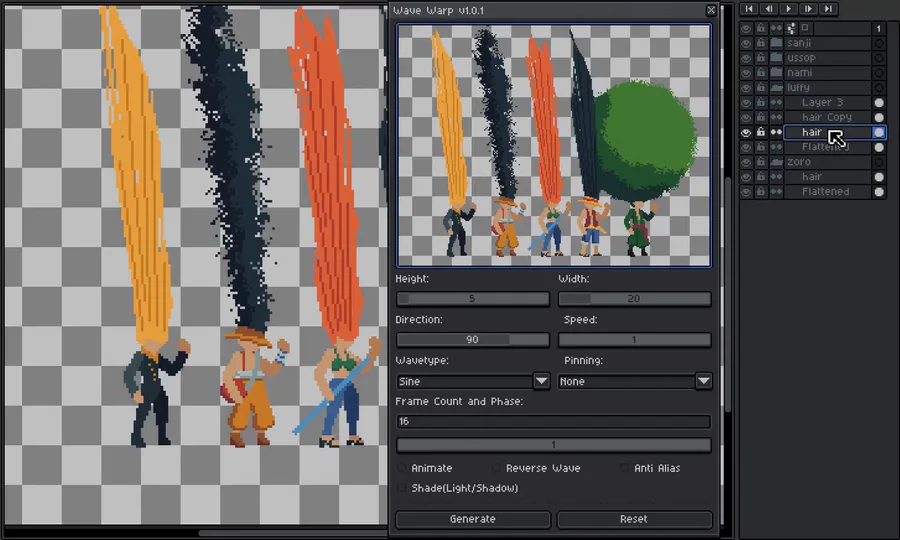Click the Reset button

(x=634, y=519)
